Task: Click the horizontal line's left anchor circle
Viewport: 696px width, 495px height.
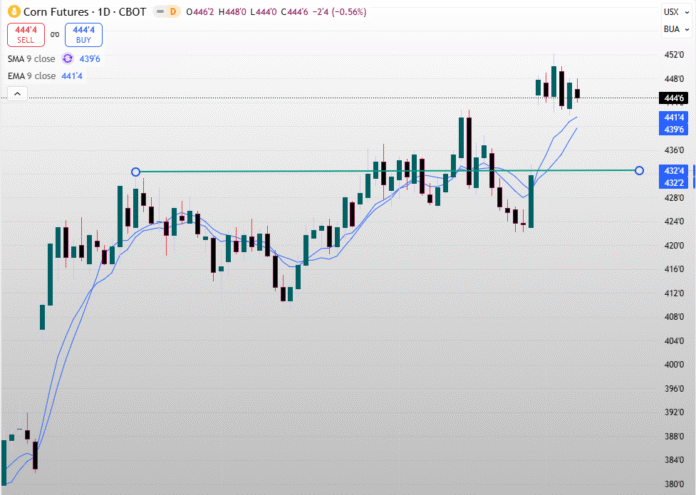Action: point(136,172)
